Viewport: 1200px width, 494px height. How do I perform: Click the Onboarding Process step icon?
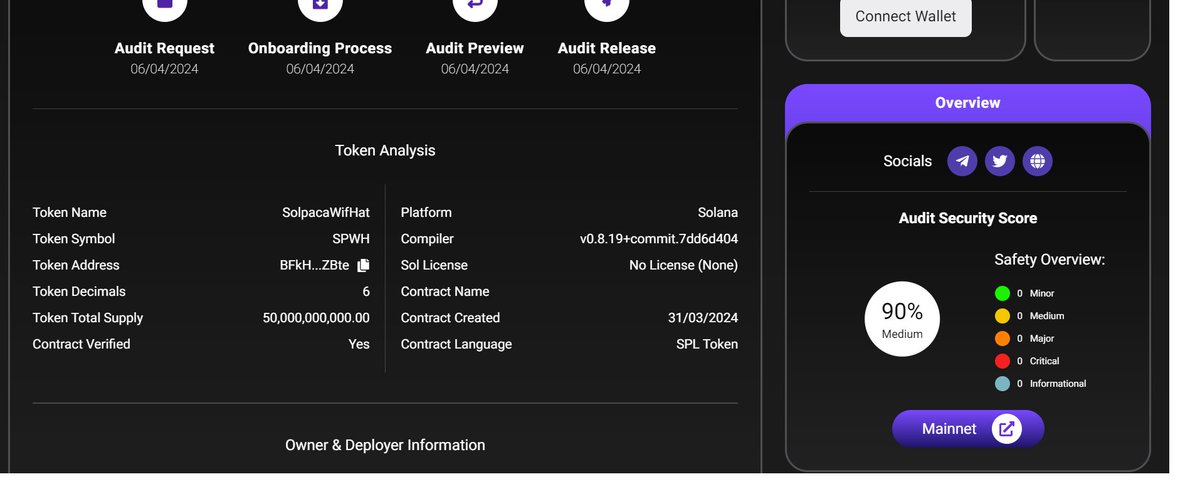320,5
